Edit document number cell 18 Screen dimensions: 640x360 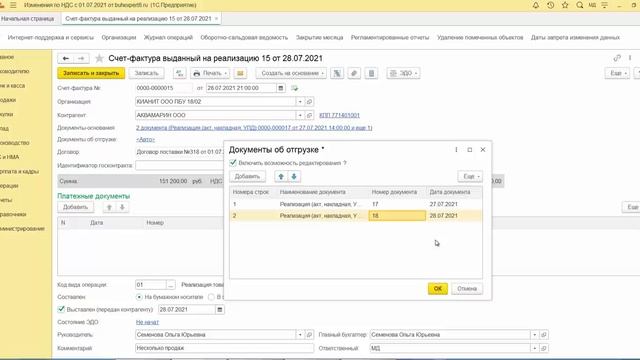click(x=397, y=216)
